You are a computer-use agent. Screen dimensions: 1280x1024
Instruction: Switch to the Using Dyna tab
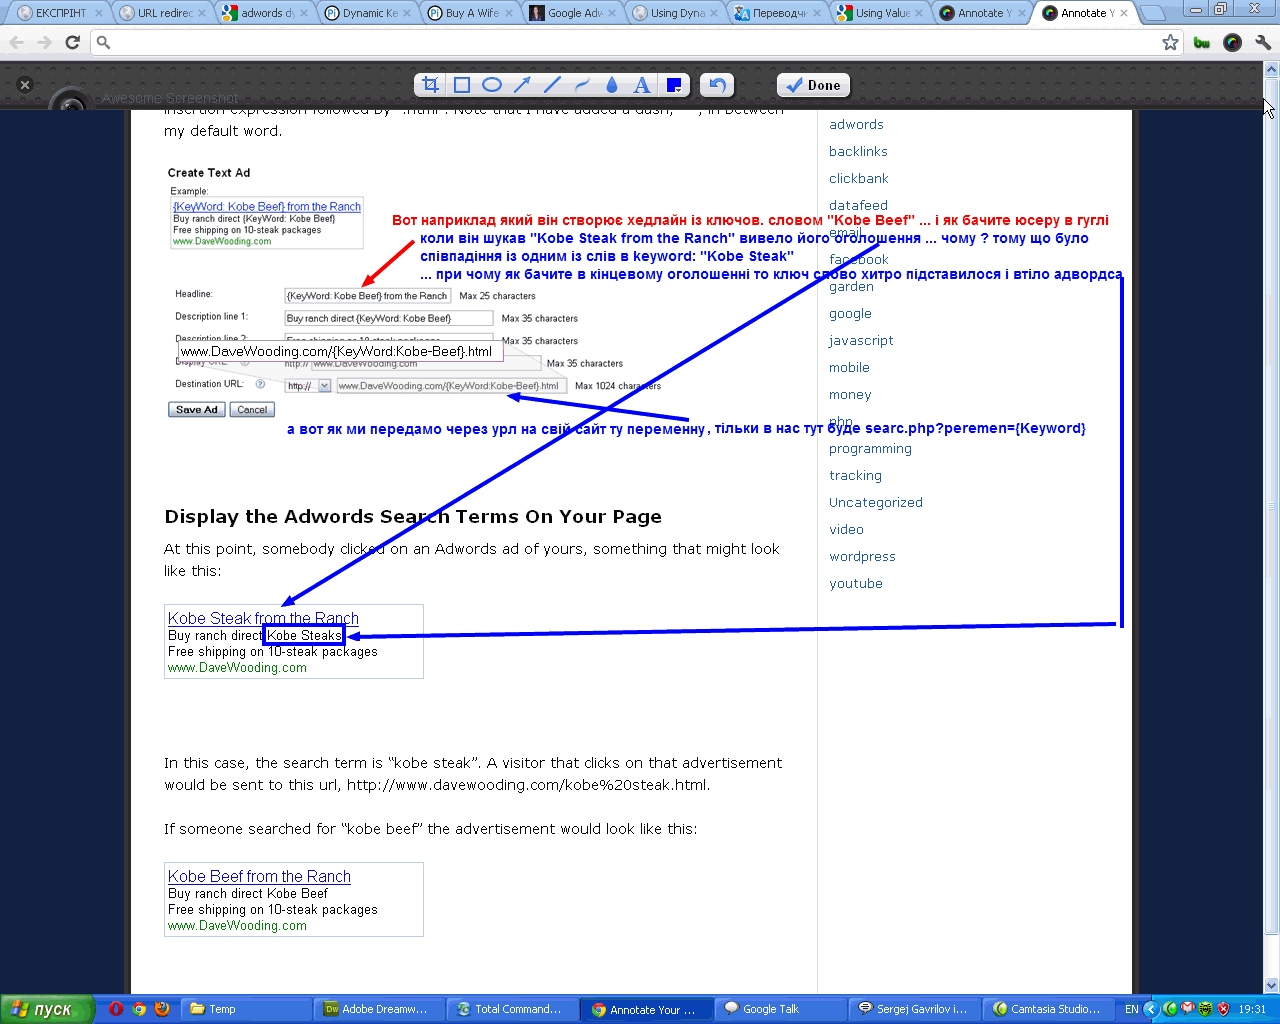tap(675, 13)
